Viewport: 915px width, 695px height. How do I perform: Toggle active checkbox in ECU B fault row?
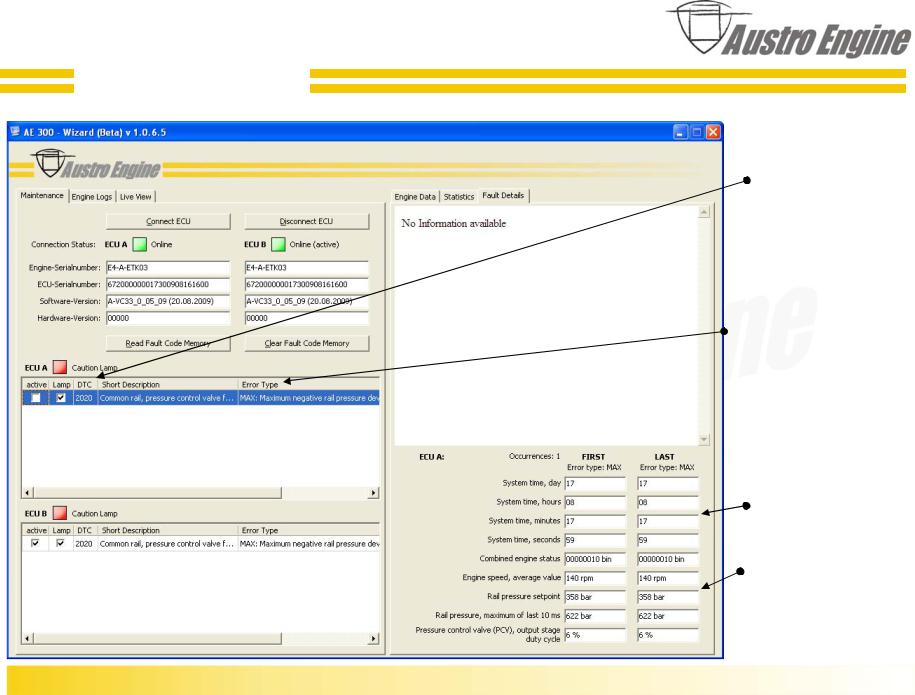tap(36, 543)
